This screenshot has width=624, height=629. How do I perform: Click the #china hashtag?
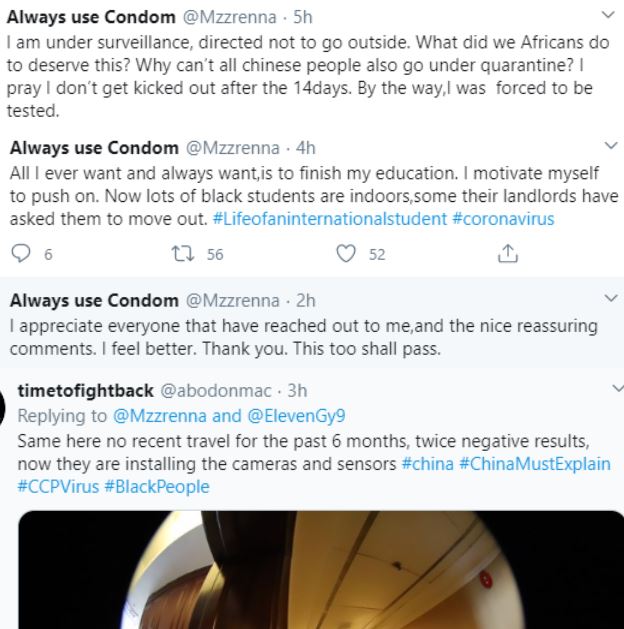click(427, 465)
